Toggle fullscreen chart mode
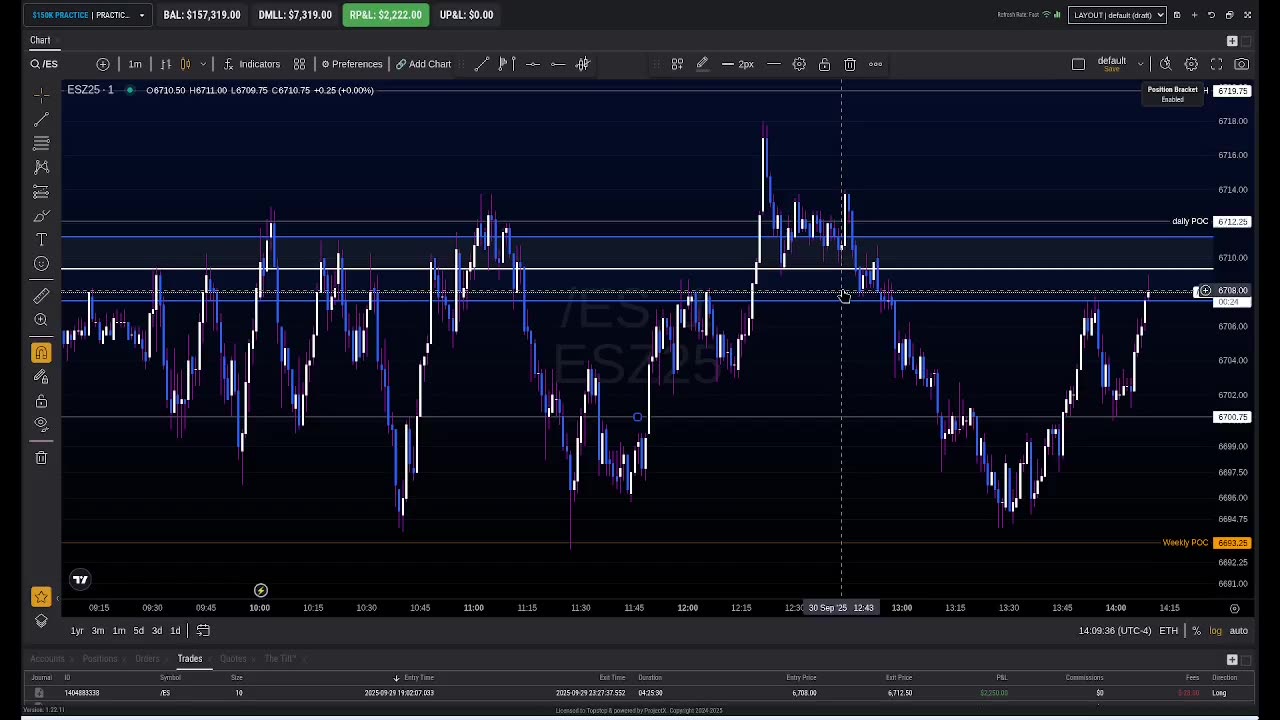The width and height of the screenshot is (1280, 720). click(x=1216, y=64)
